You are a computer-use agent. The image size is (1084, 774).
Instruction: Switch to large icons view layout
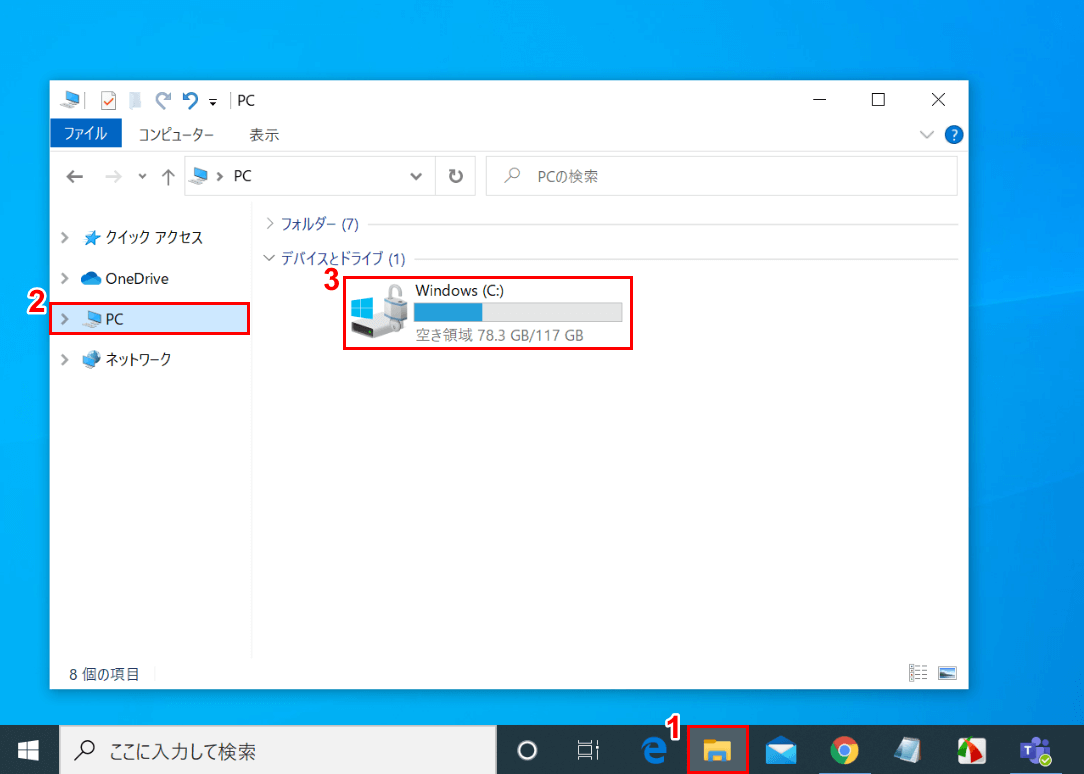948,673
